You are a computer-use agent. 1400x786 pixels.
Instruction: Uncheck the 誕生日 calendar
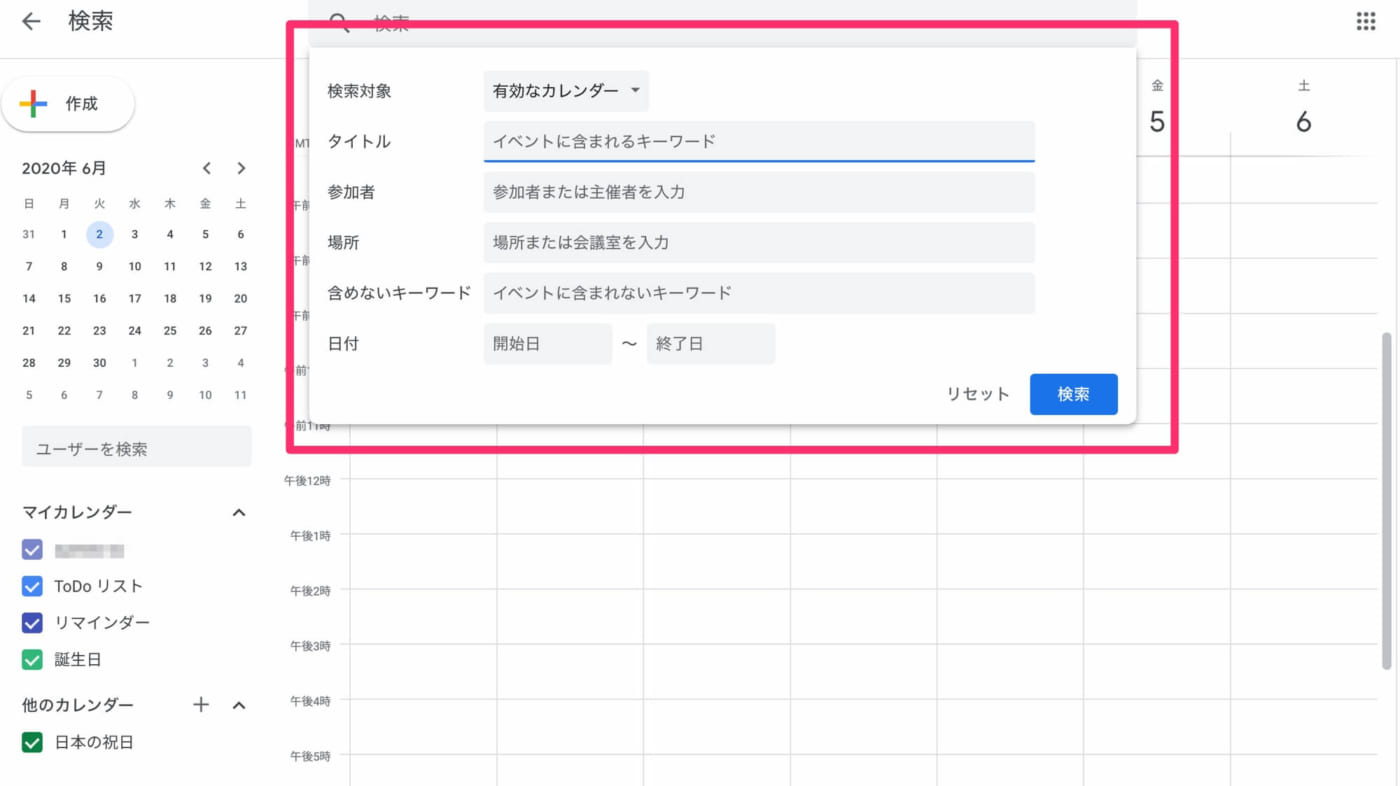click(32, 660)
